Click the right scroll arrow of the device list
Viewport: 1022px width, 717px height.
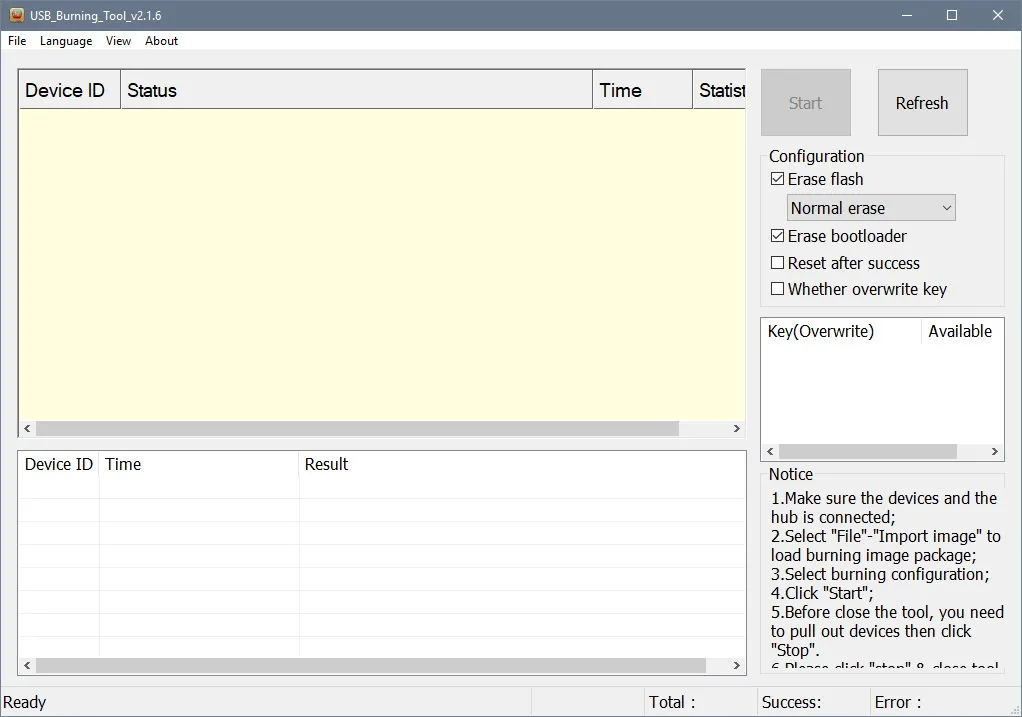coord(737,428)
